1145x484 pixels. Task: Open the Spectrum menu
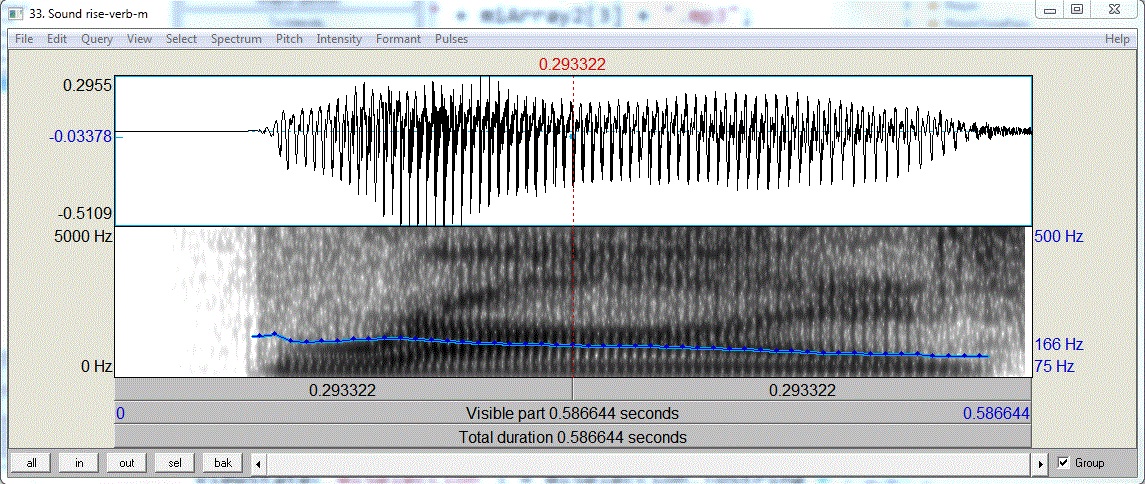coord(237,39)
